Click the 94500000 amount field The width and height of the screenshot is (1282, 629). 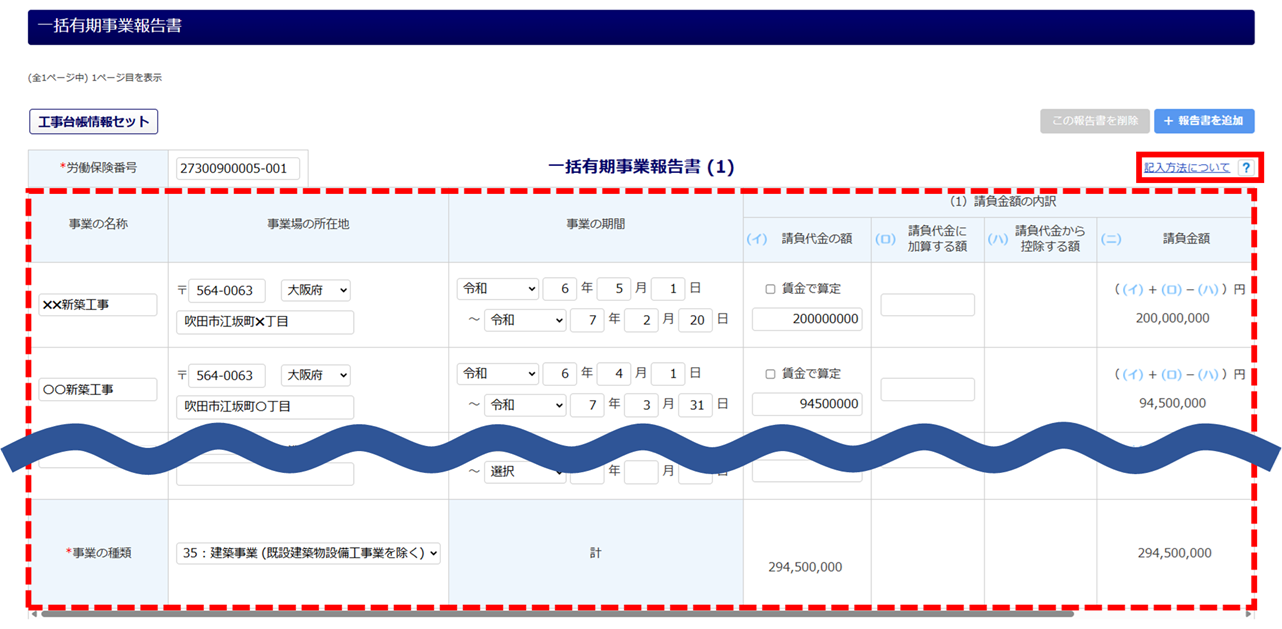click(x=807, y=404)
